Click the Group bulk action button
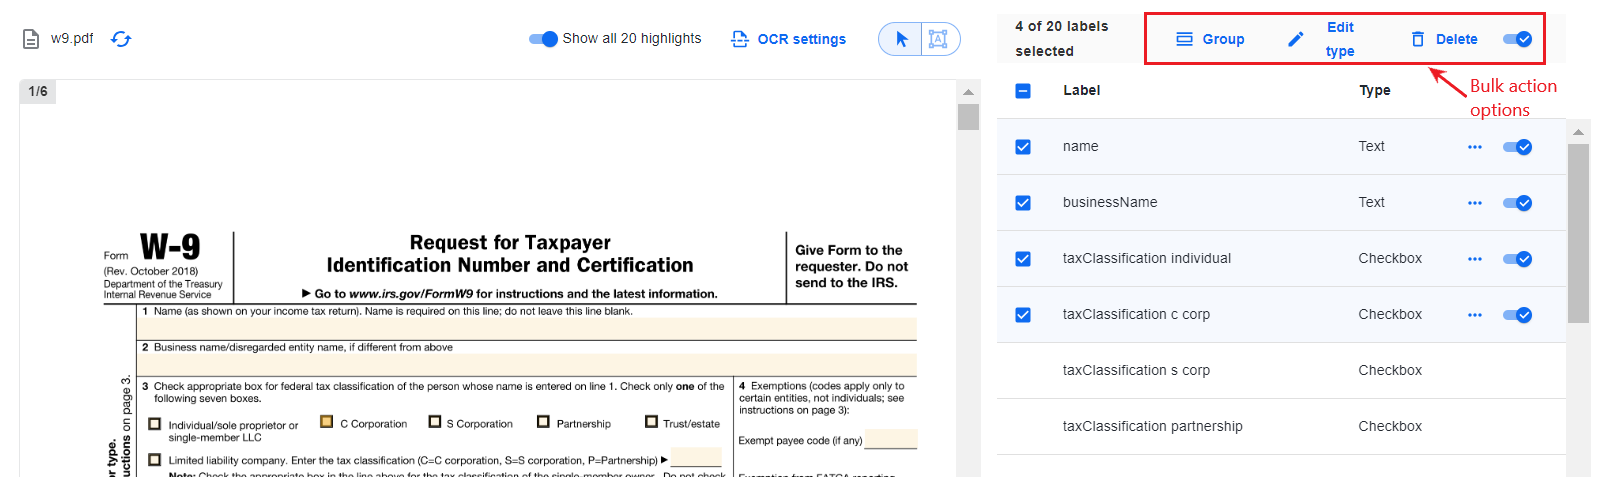This screenshot has height=477, width=1610. coord(1210,39)
